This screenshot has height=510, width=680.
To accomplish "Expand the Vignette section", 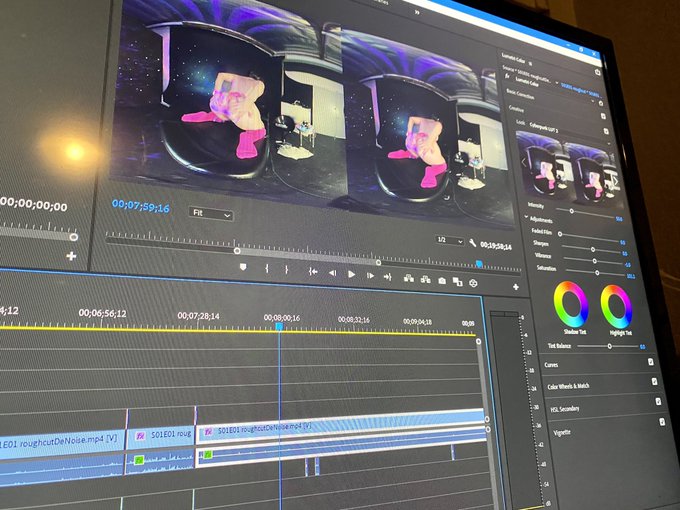I will pos(562,432).
